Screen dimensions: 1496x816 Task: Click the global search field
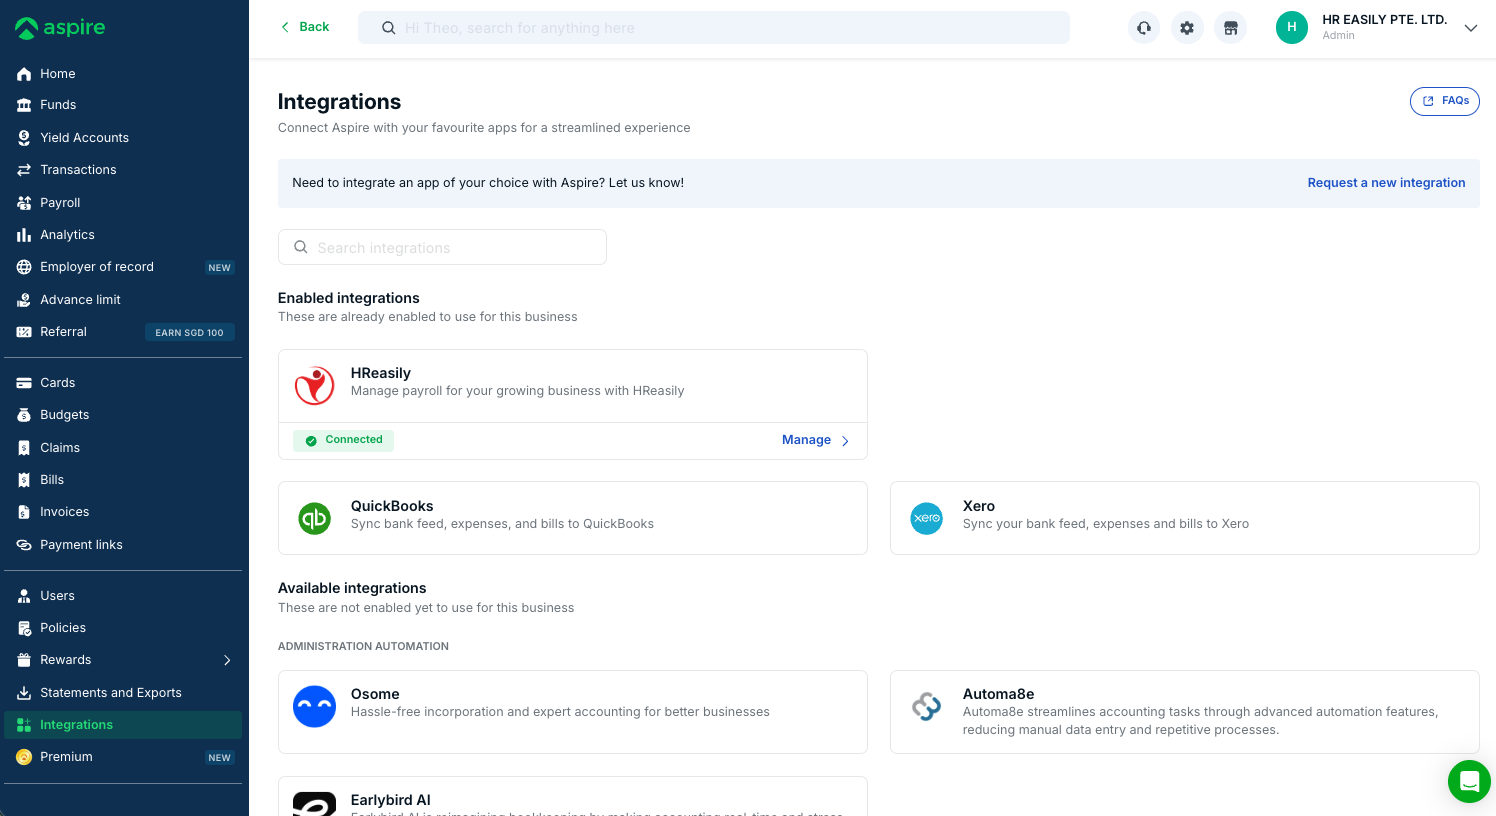(714, 28)
